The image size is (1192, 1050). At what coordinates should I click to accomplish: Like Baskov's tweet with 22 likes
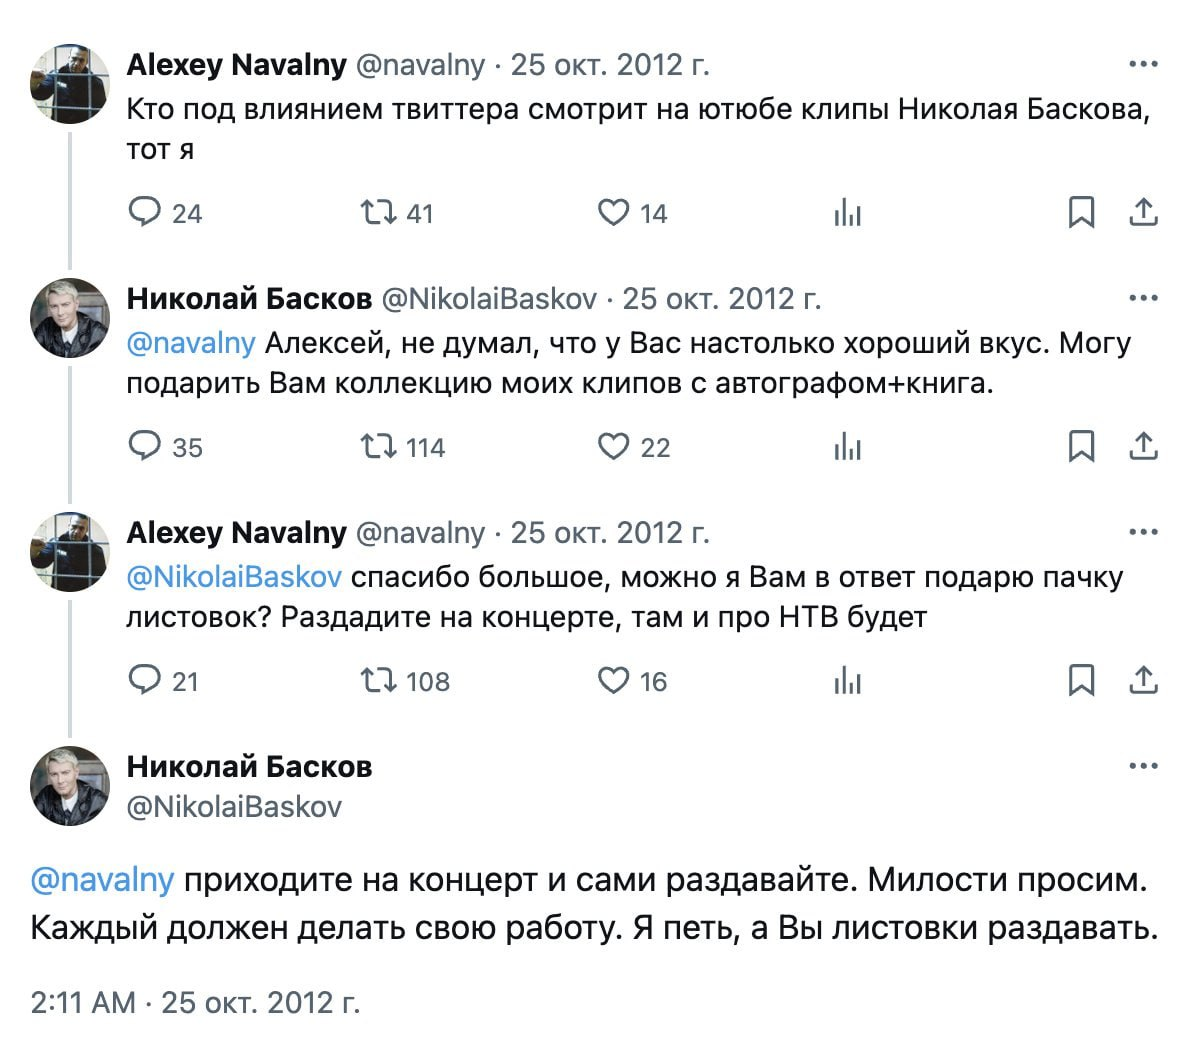[x=613, y=446]
